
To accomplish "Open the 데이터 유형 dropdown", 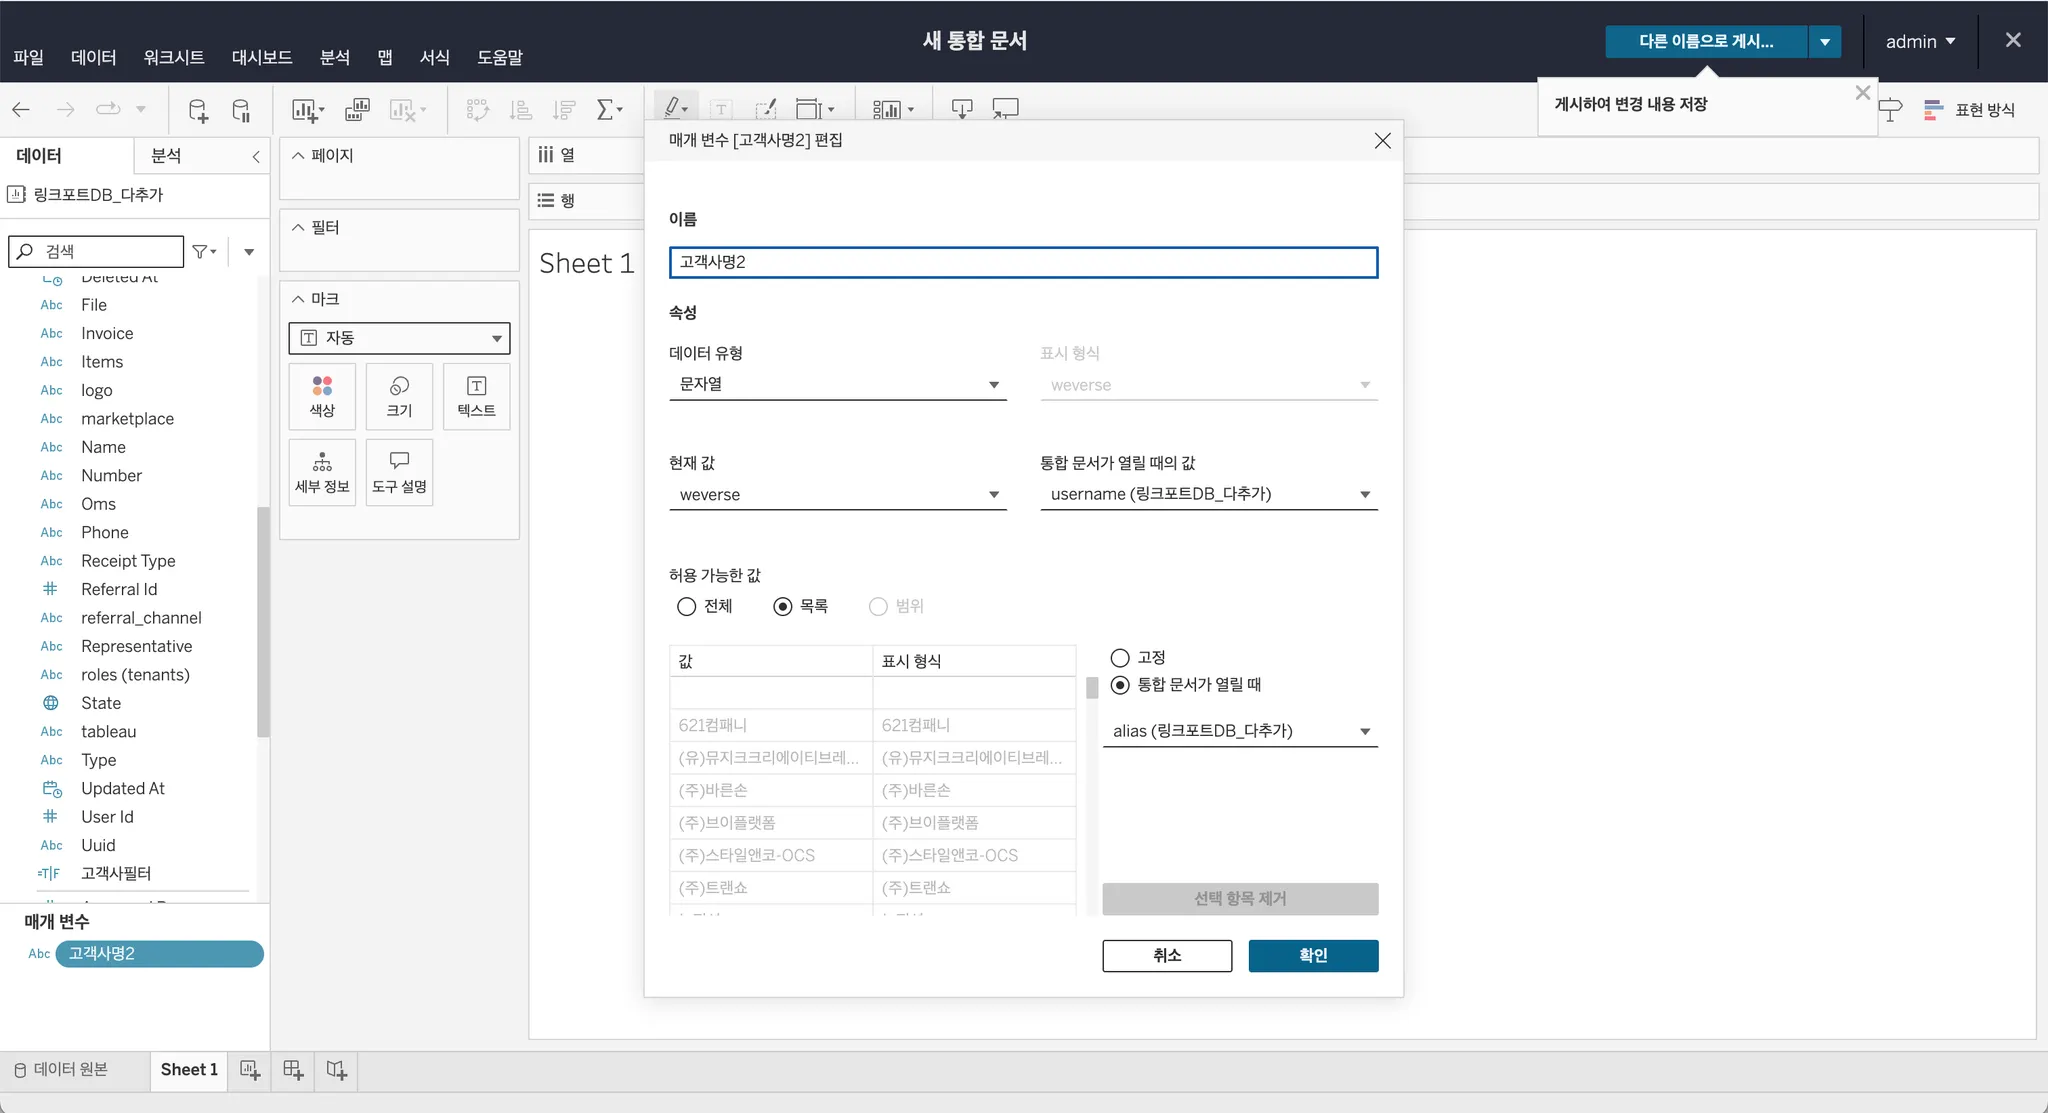I will pos(837,384).
